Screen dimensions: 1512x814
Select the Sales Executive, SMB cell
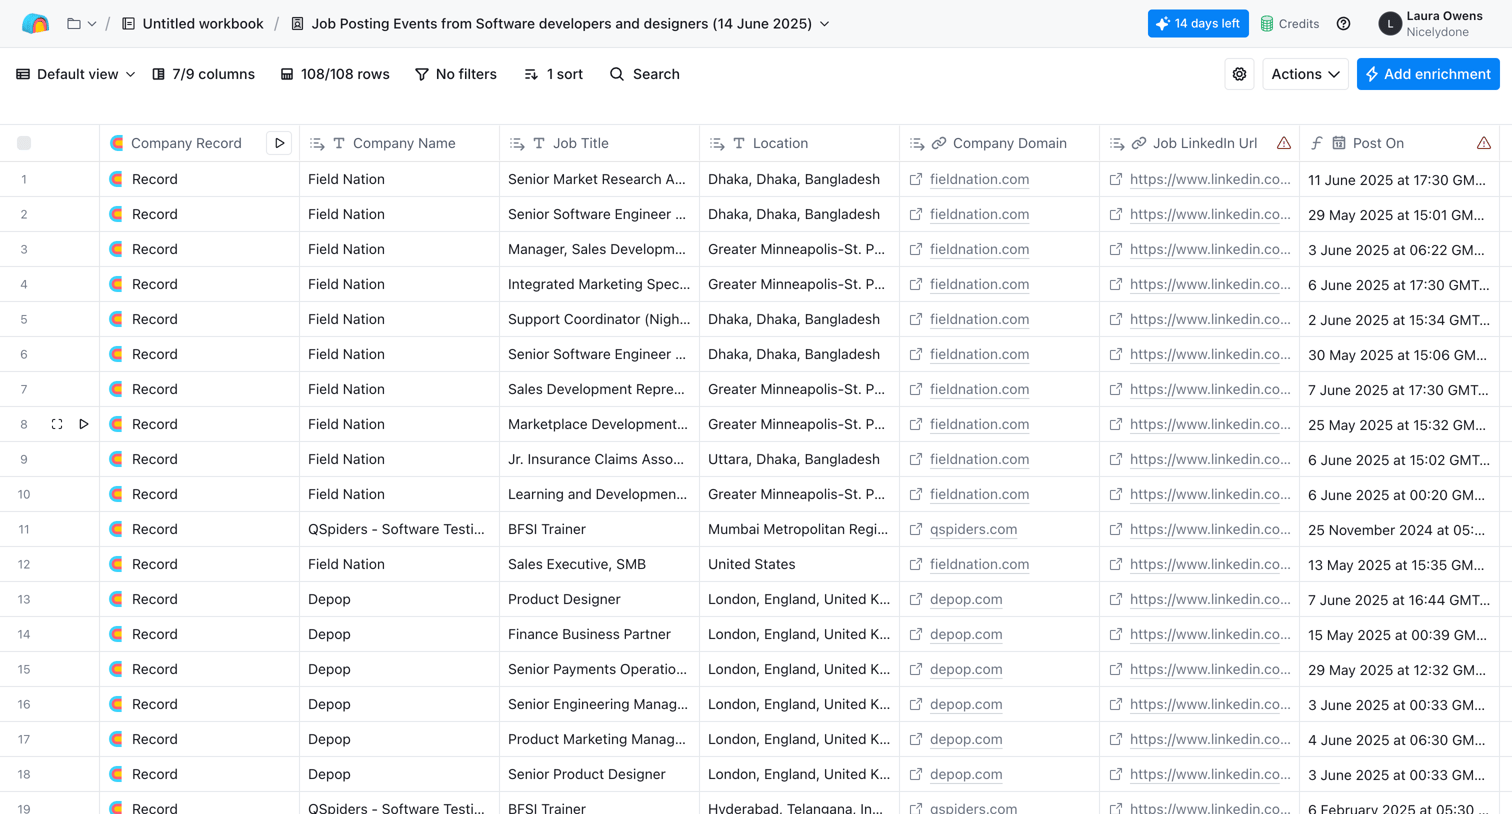point(599,564)
